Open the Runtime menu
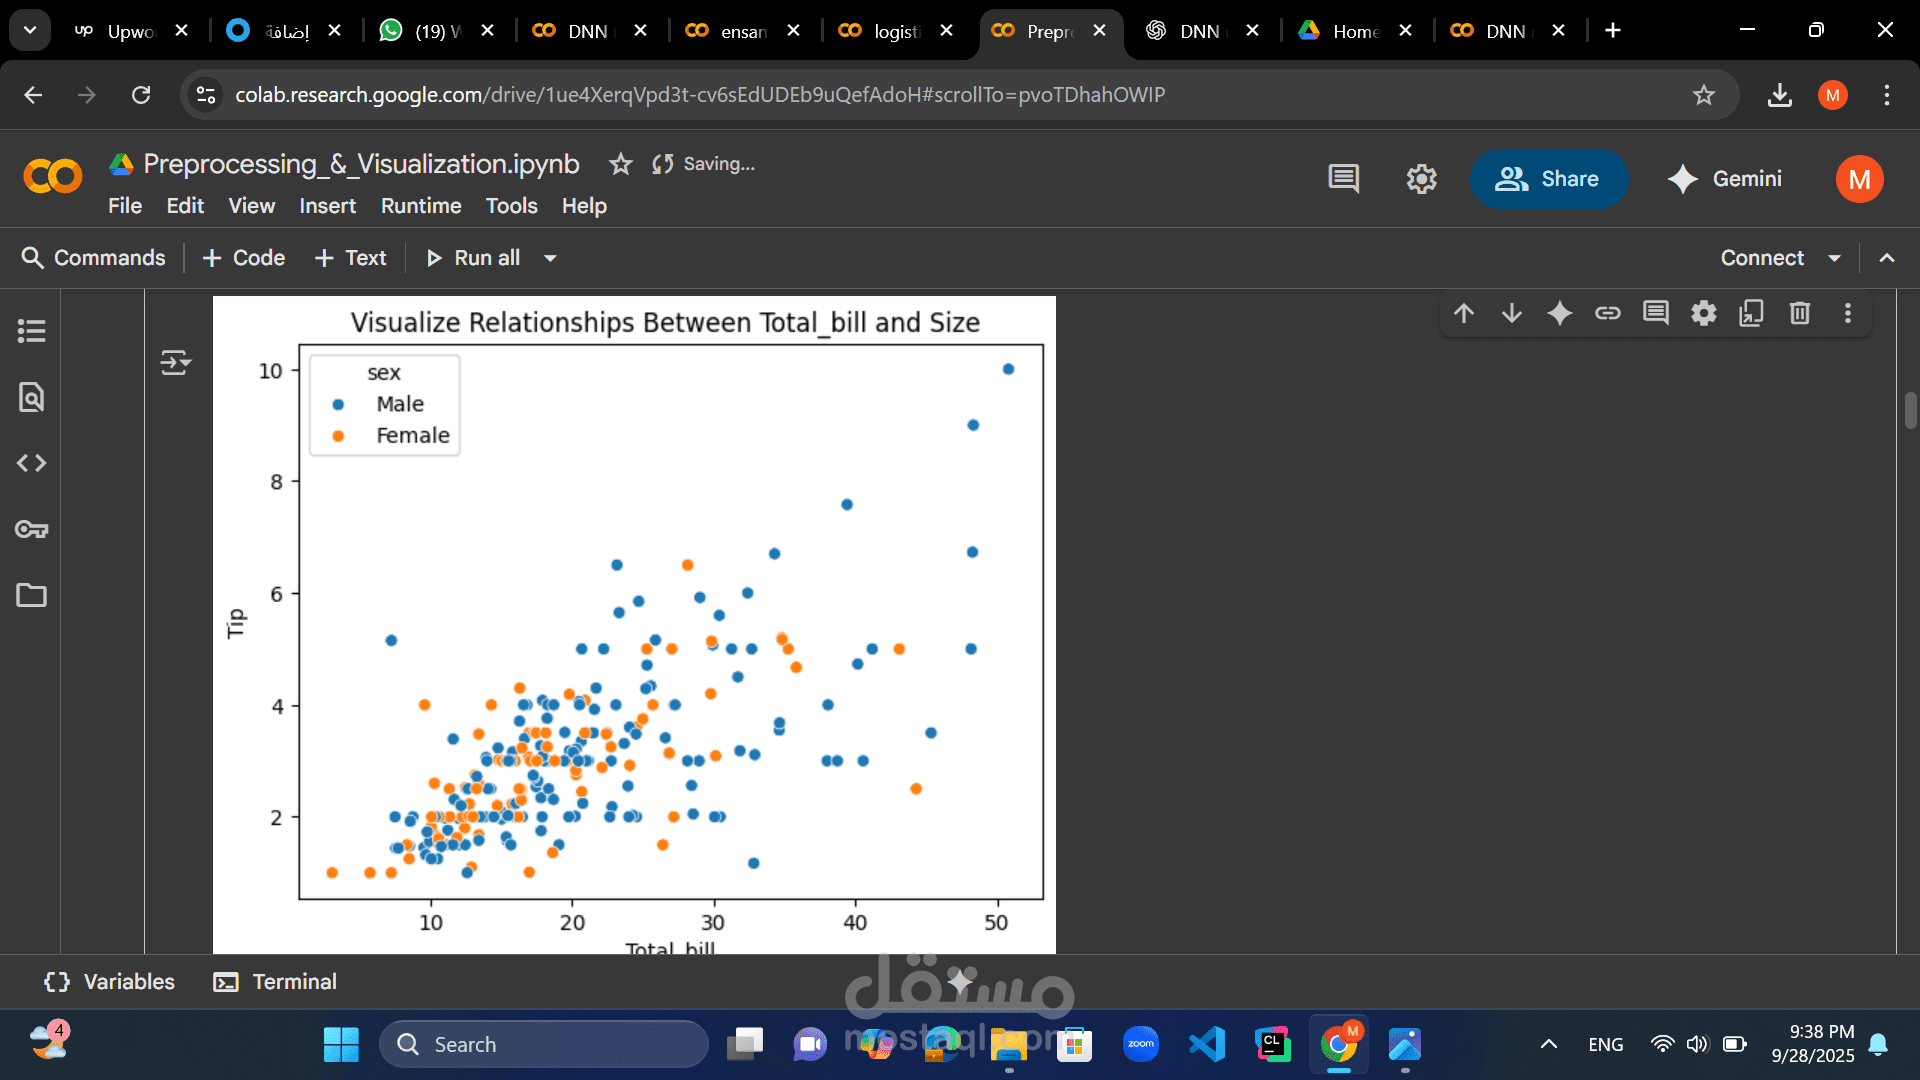 coord(420,206)
